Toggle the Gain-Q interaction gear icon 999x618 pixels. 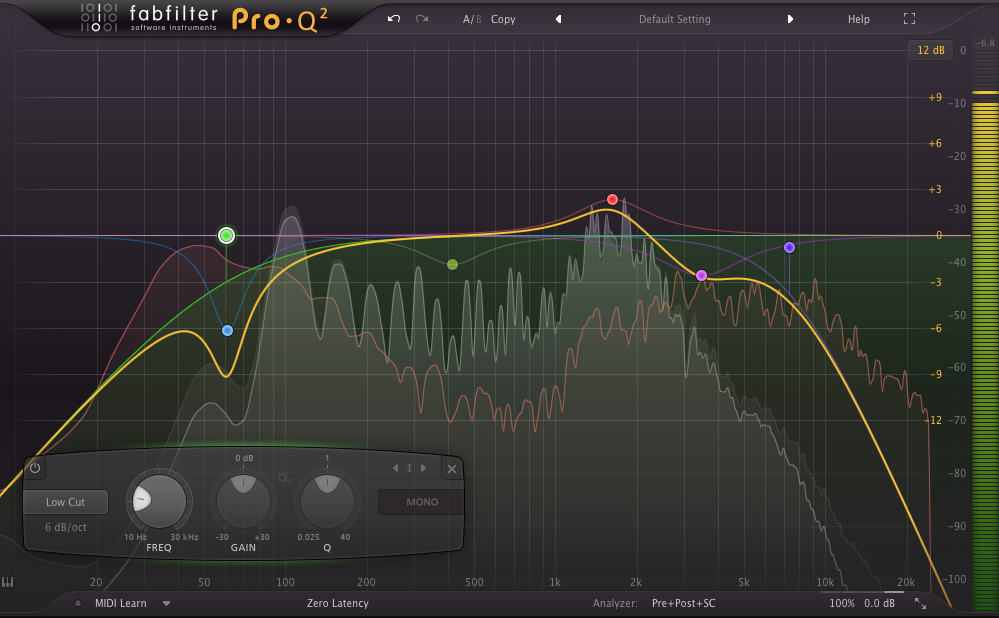point(284,477)
